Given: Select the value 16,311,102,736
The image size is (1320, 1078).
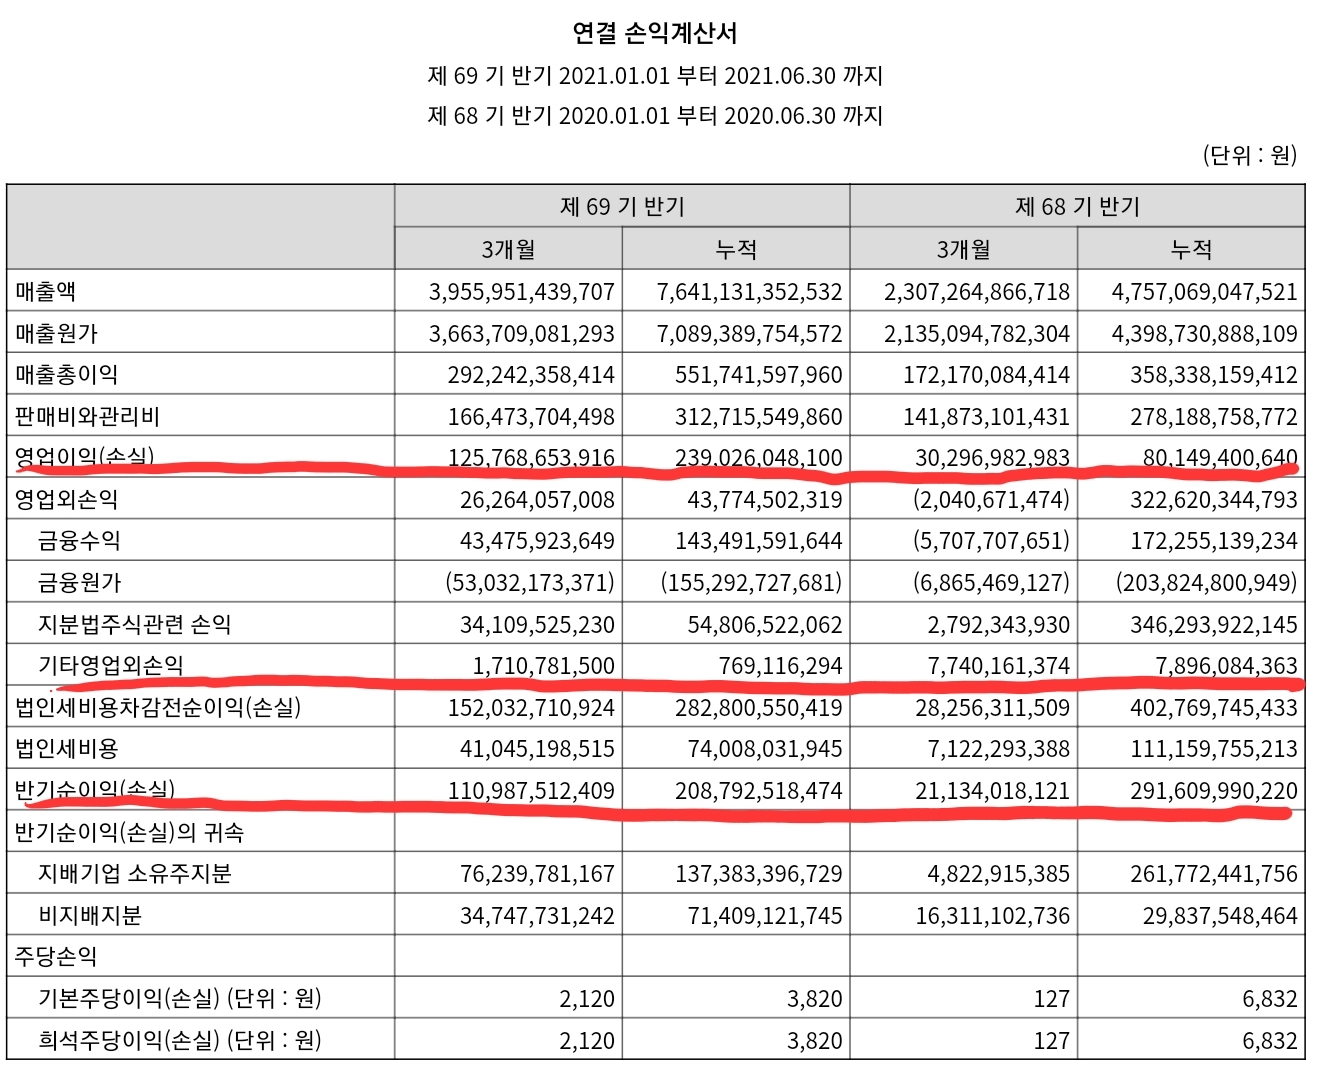Looking at the screenshot, I should tap(993, 915).
